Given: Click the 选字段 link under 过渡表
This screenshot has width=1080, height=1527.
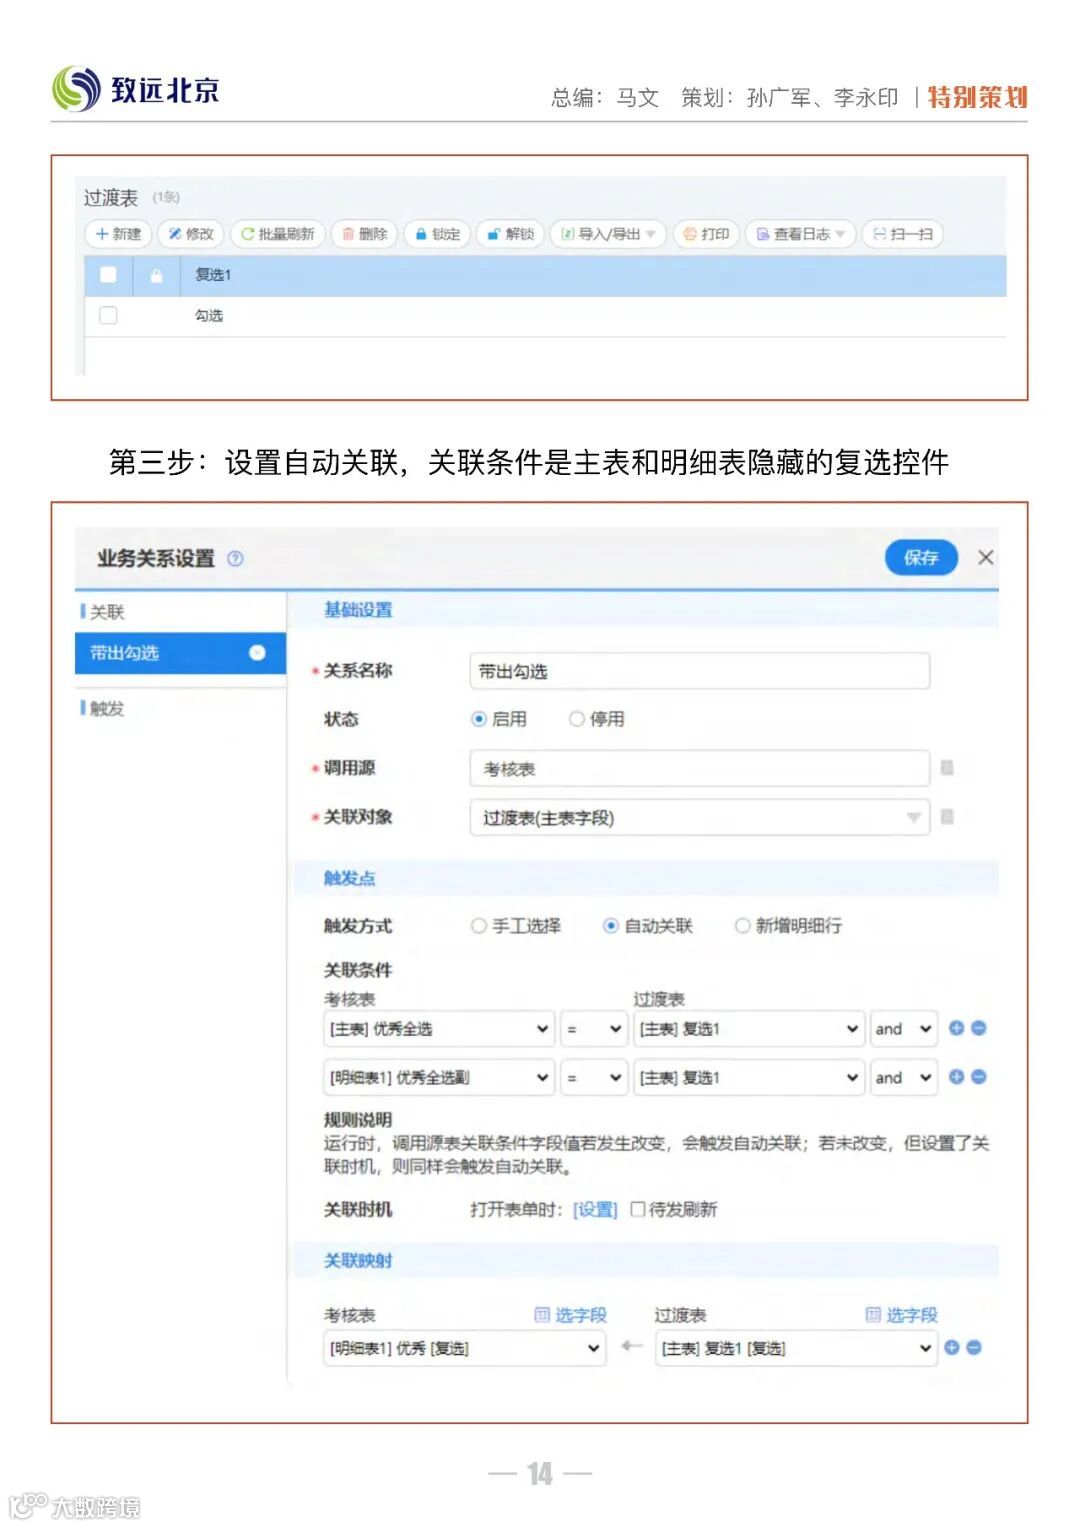Looking at the screenshot, I should [902, 1315].
